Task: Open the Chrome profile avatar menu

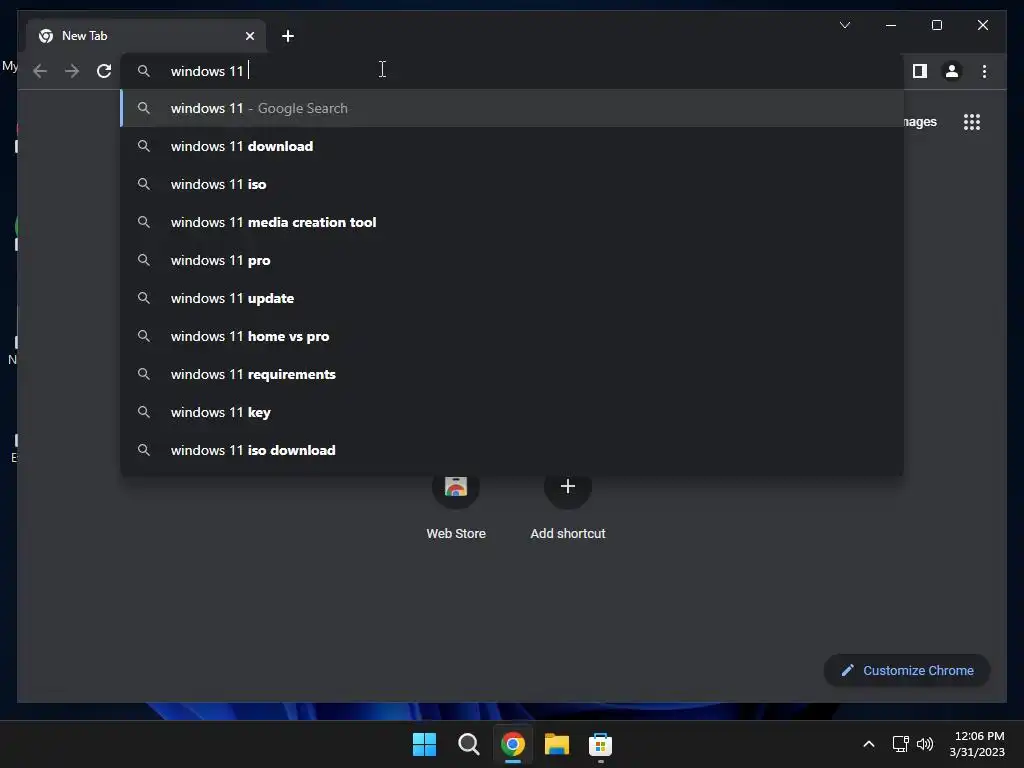Action: click(x=952, y=71)
